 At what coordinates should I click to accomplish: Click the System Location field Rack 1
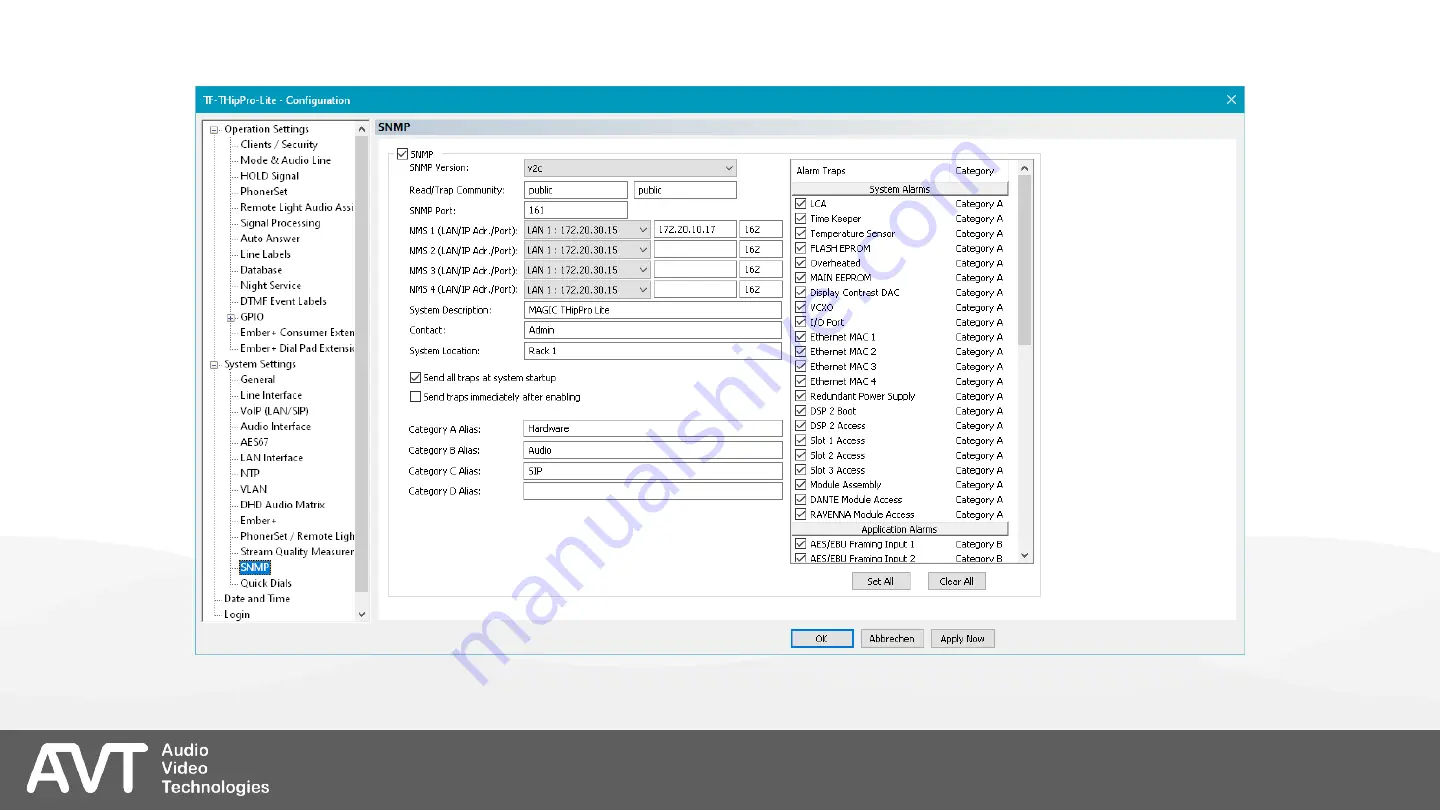[653, 351]
